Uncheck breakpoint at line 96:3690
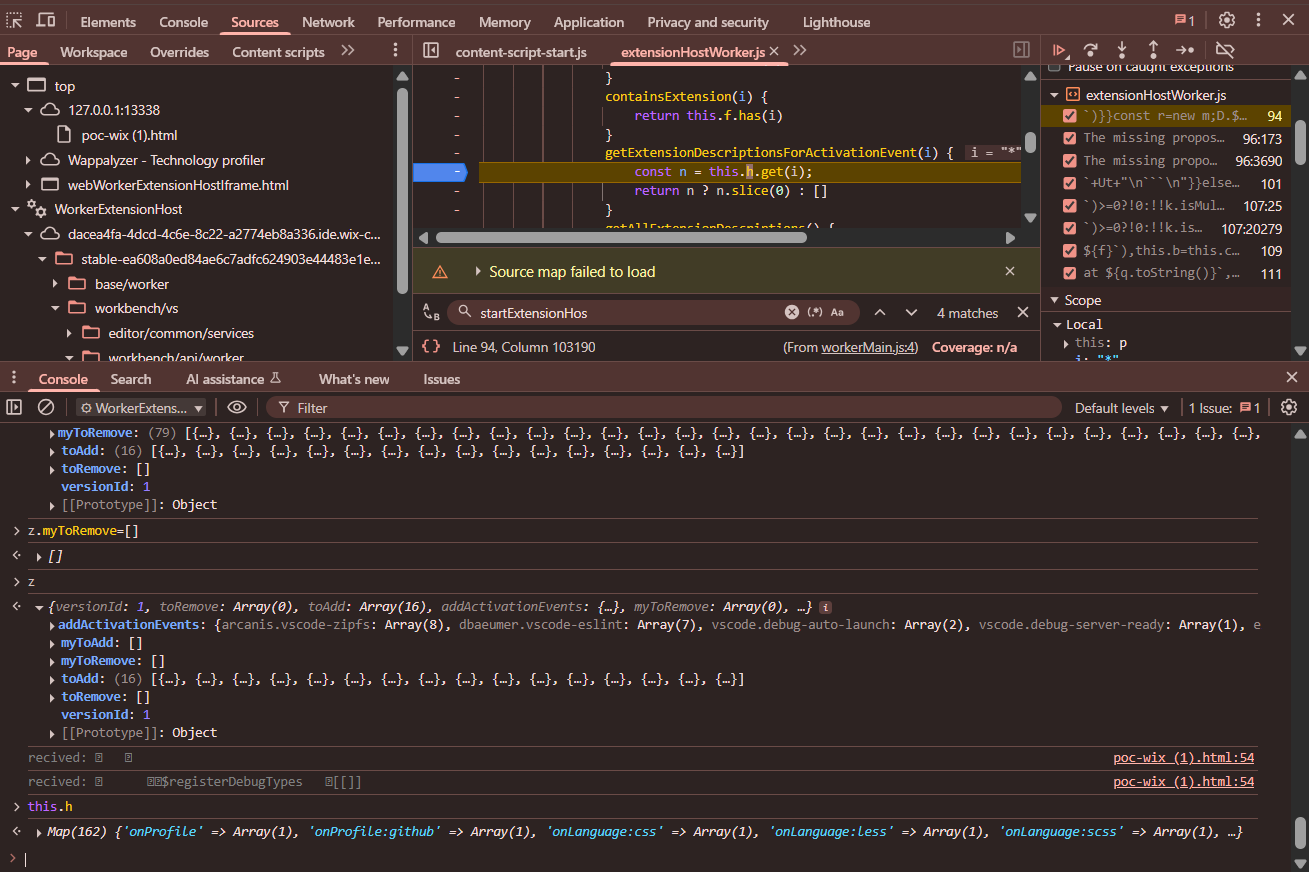This screenshot has width=1309, height=872. click(x=1070, y=161)
